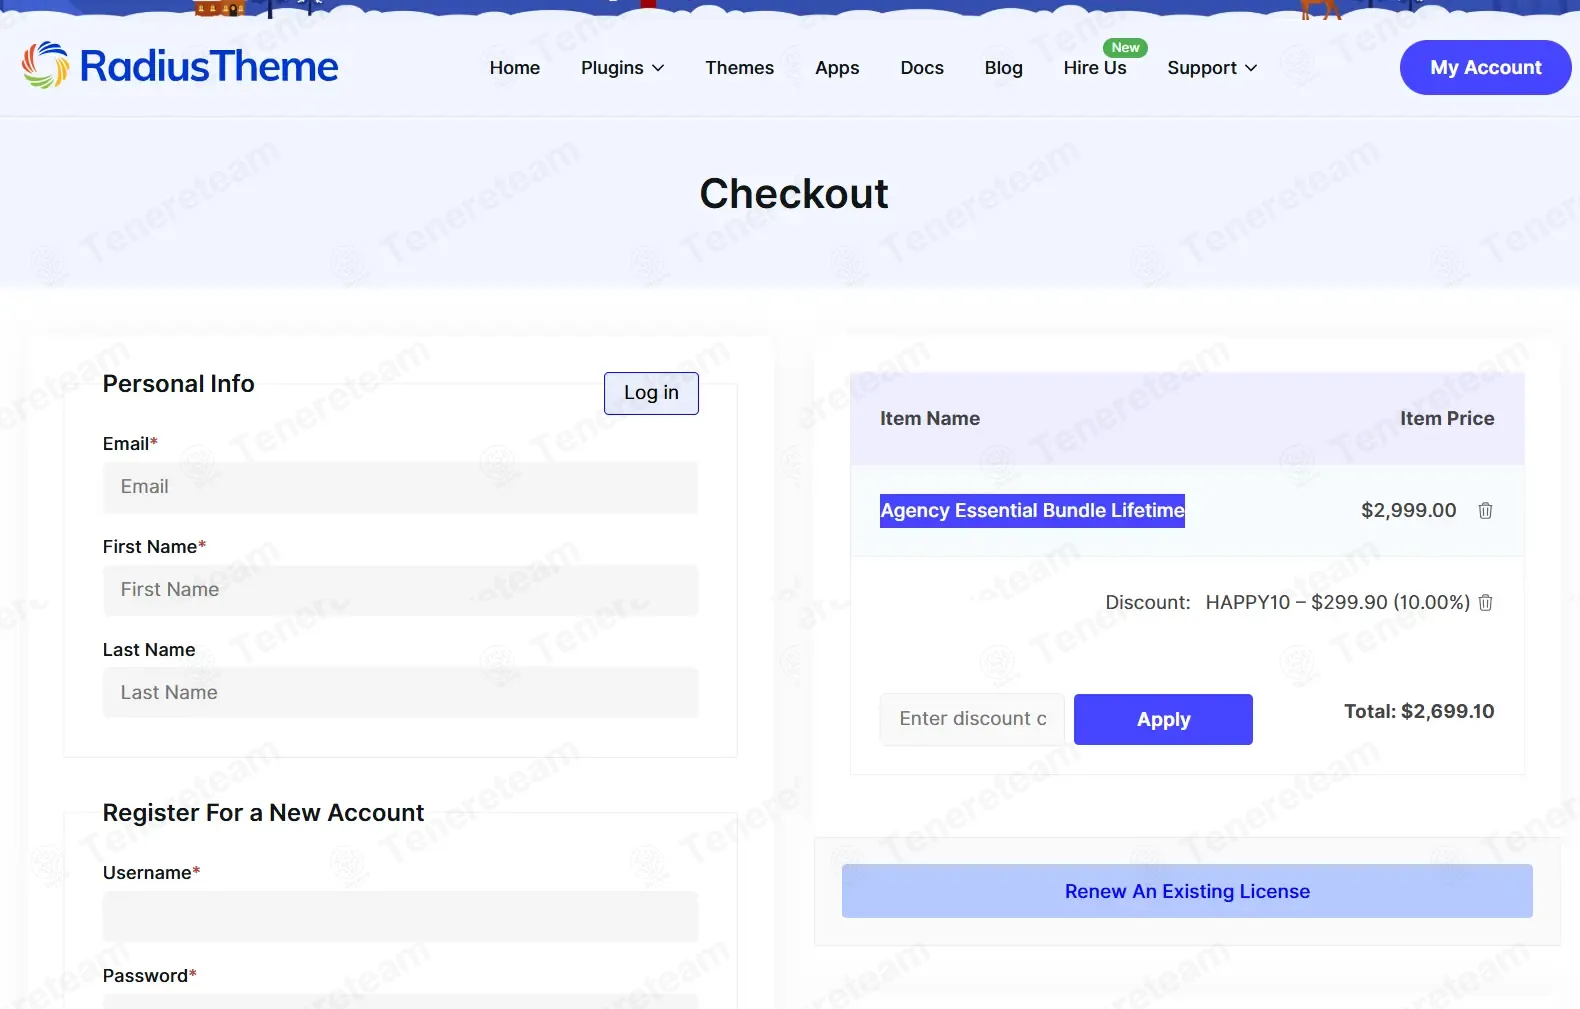Expand the Plugins dropdown menu
1580x1009 pixels.
pos(622,68)
